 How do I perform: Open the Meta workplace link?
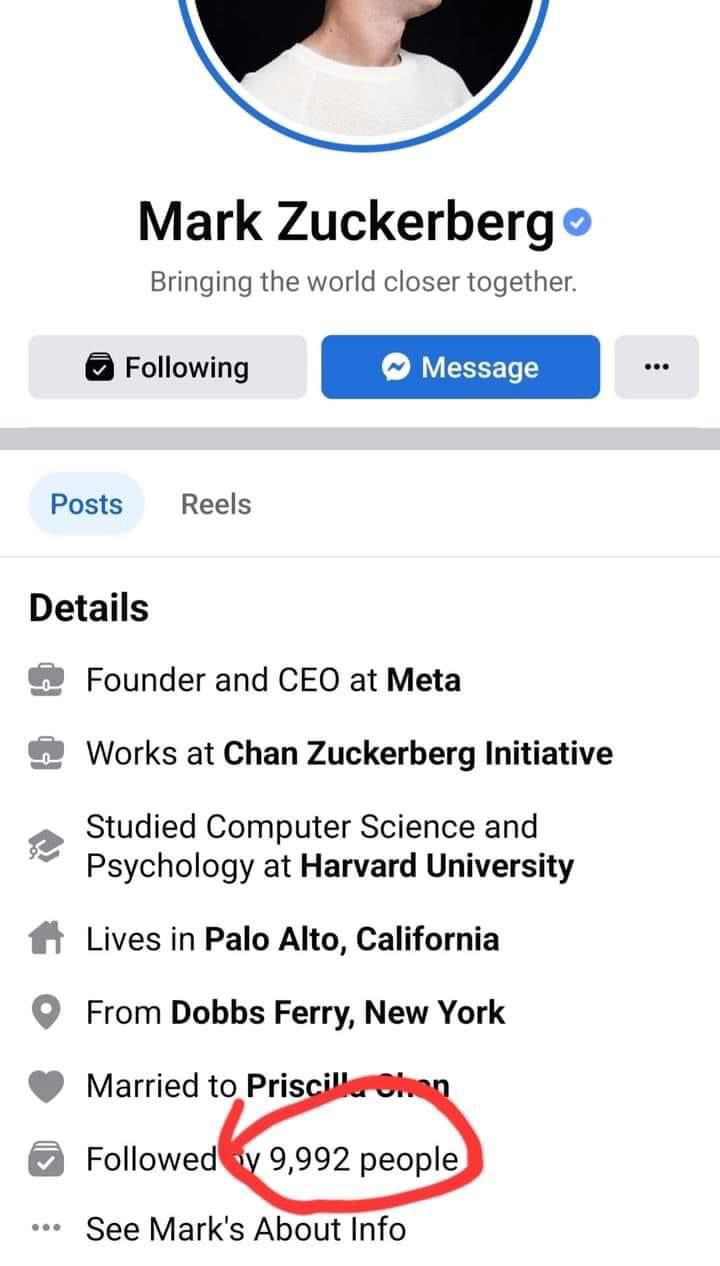pyautogui.click(x=424, y=680)
